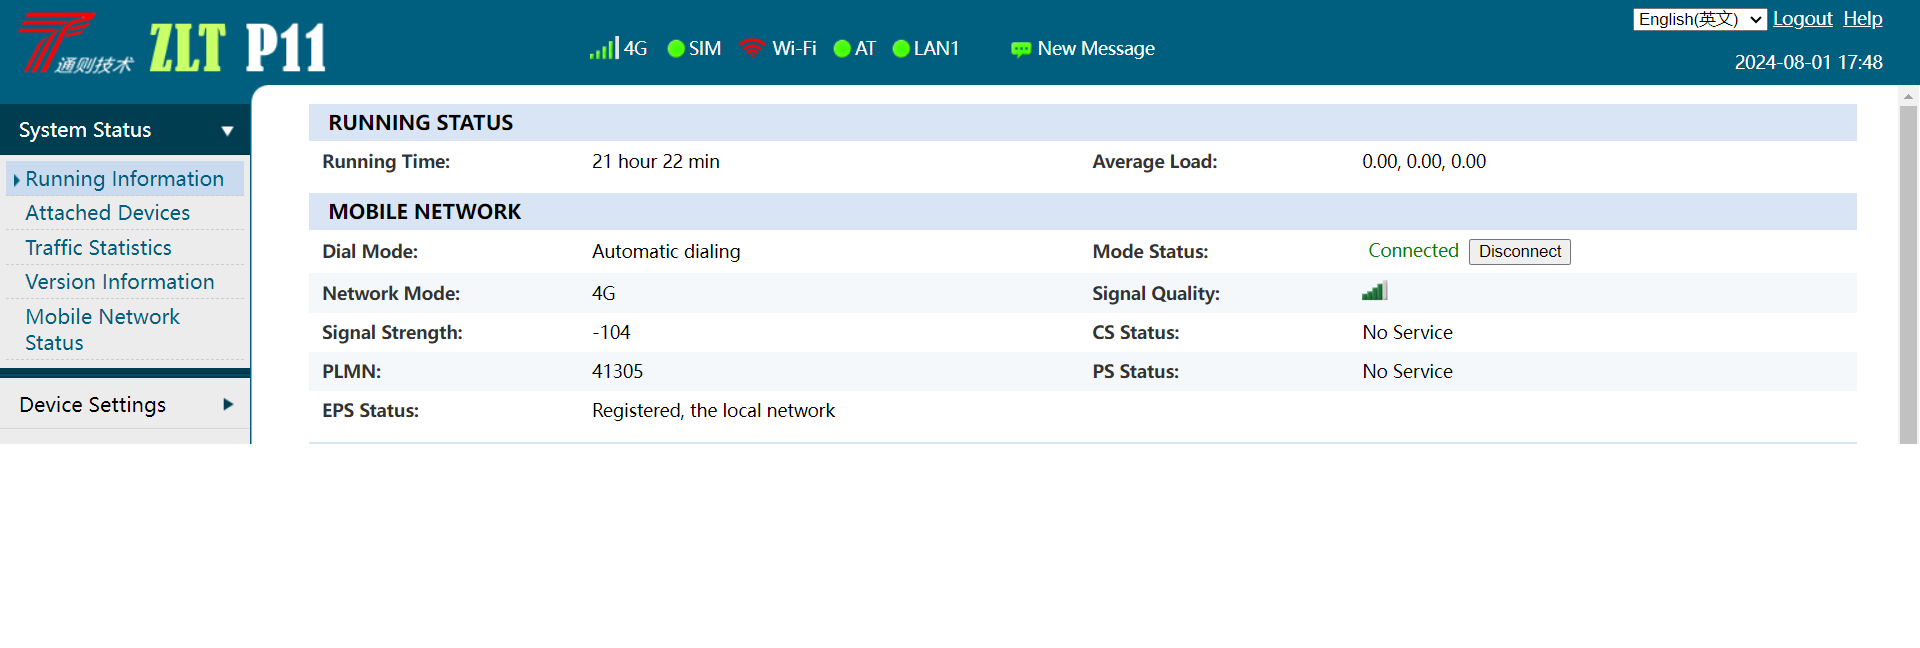Image resolution: width=1920 pixels, height=648 pixels.
Task: Expand the Device Settings menu section
Action: click(x=125, y=404)
